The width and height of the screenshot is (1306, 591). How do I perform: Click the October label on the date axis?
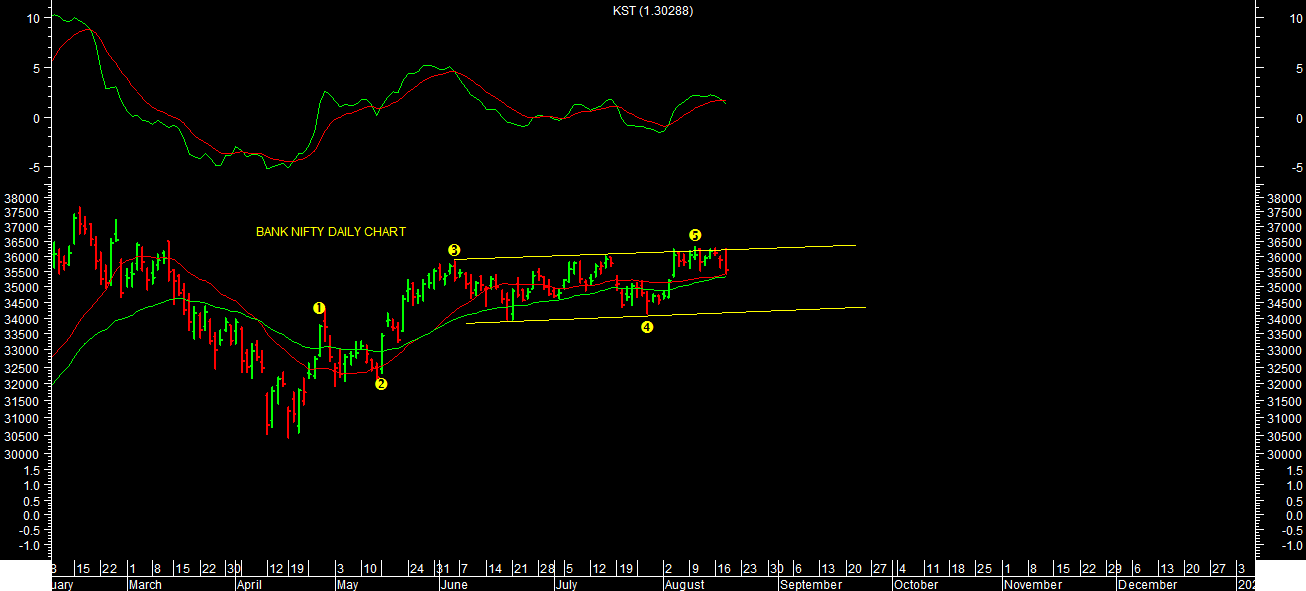point(916,584)
